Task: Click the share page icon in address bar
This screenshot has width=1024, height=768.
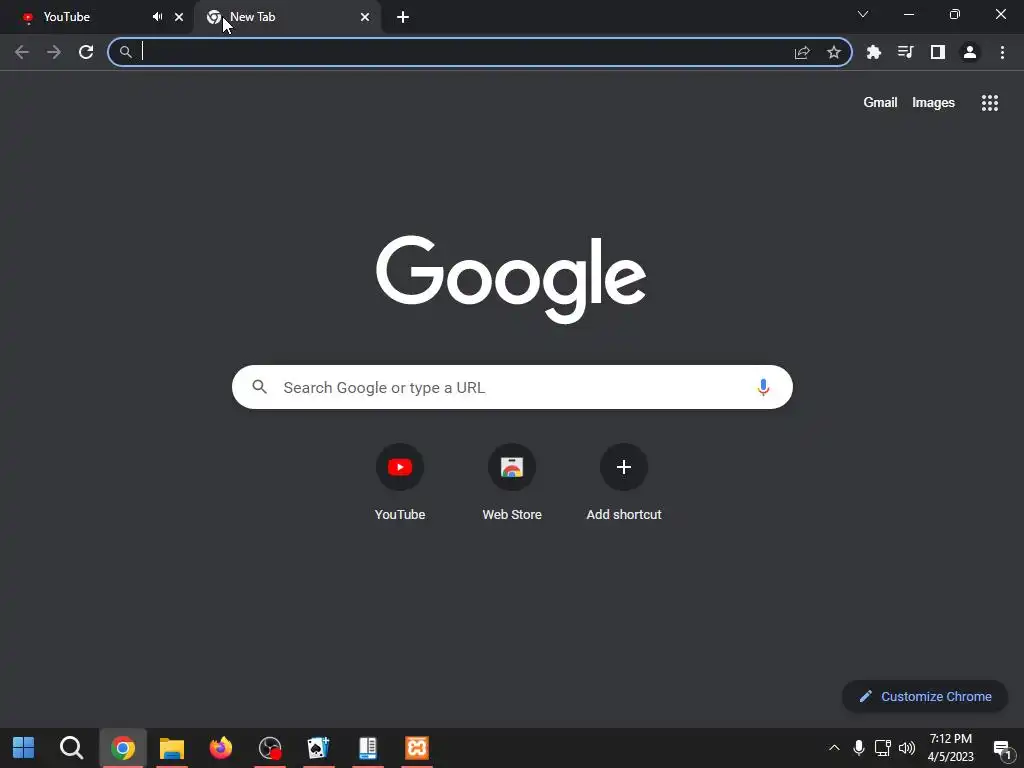Action: tap(802, 52)
